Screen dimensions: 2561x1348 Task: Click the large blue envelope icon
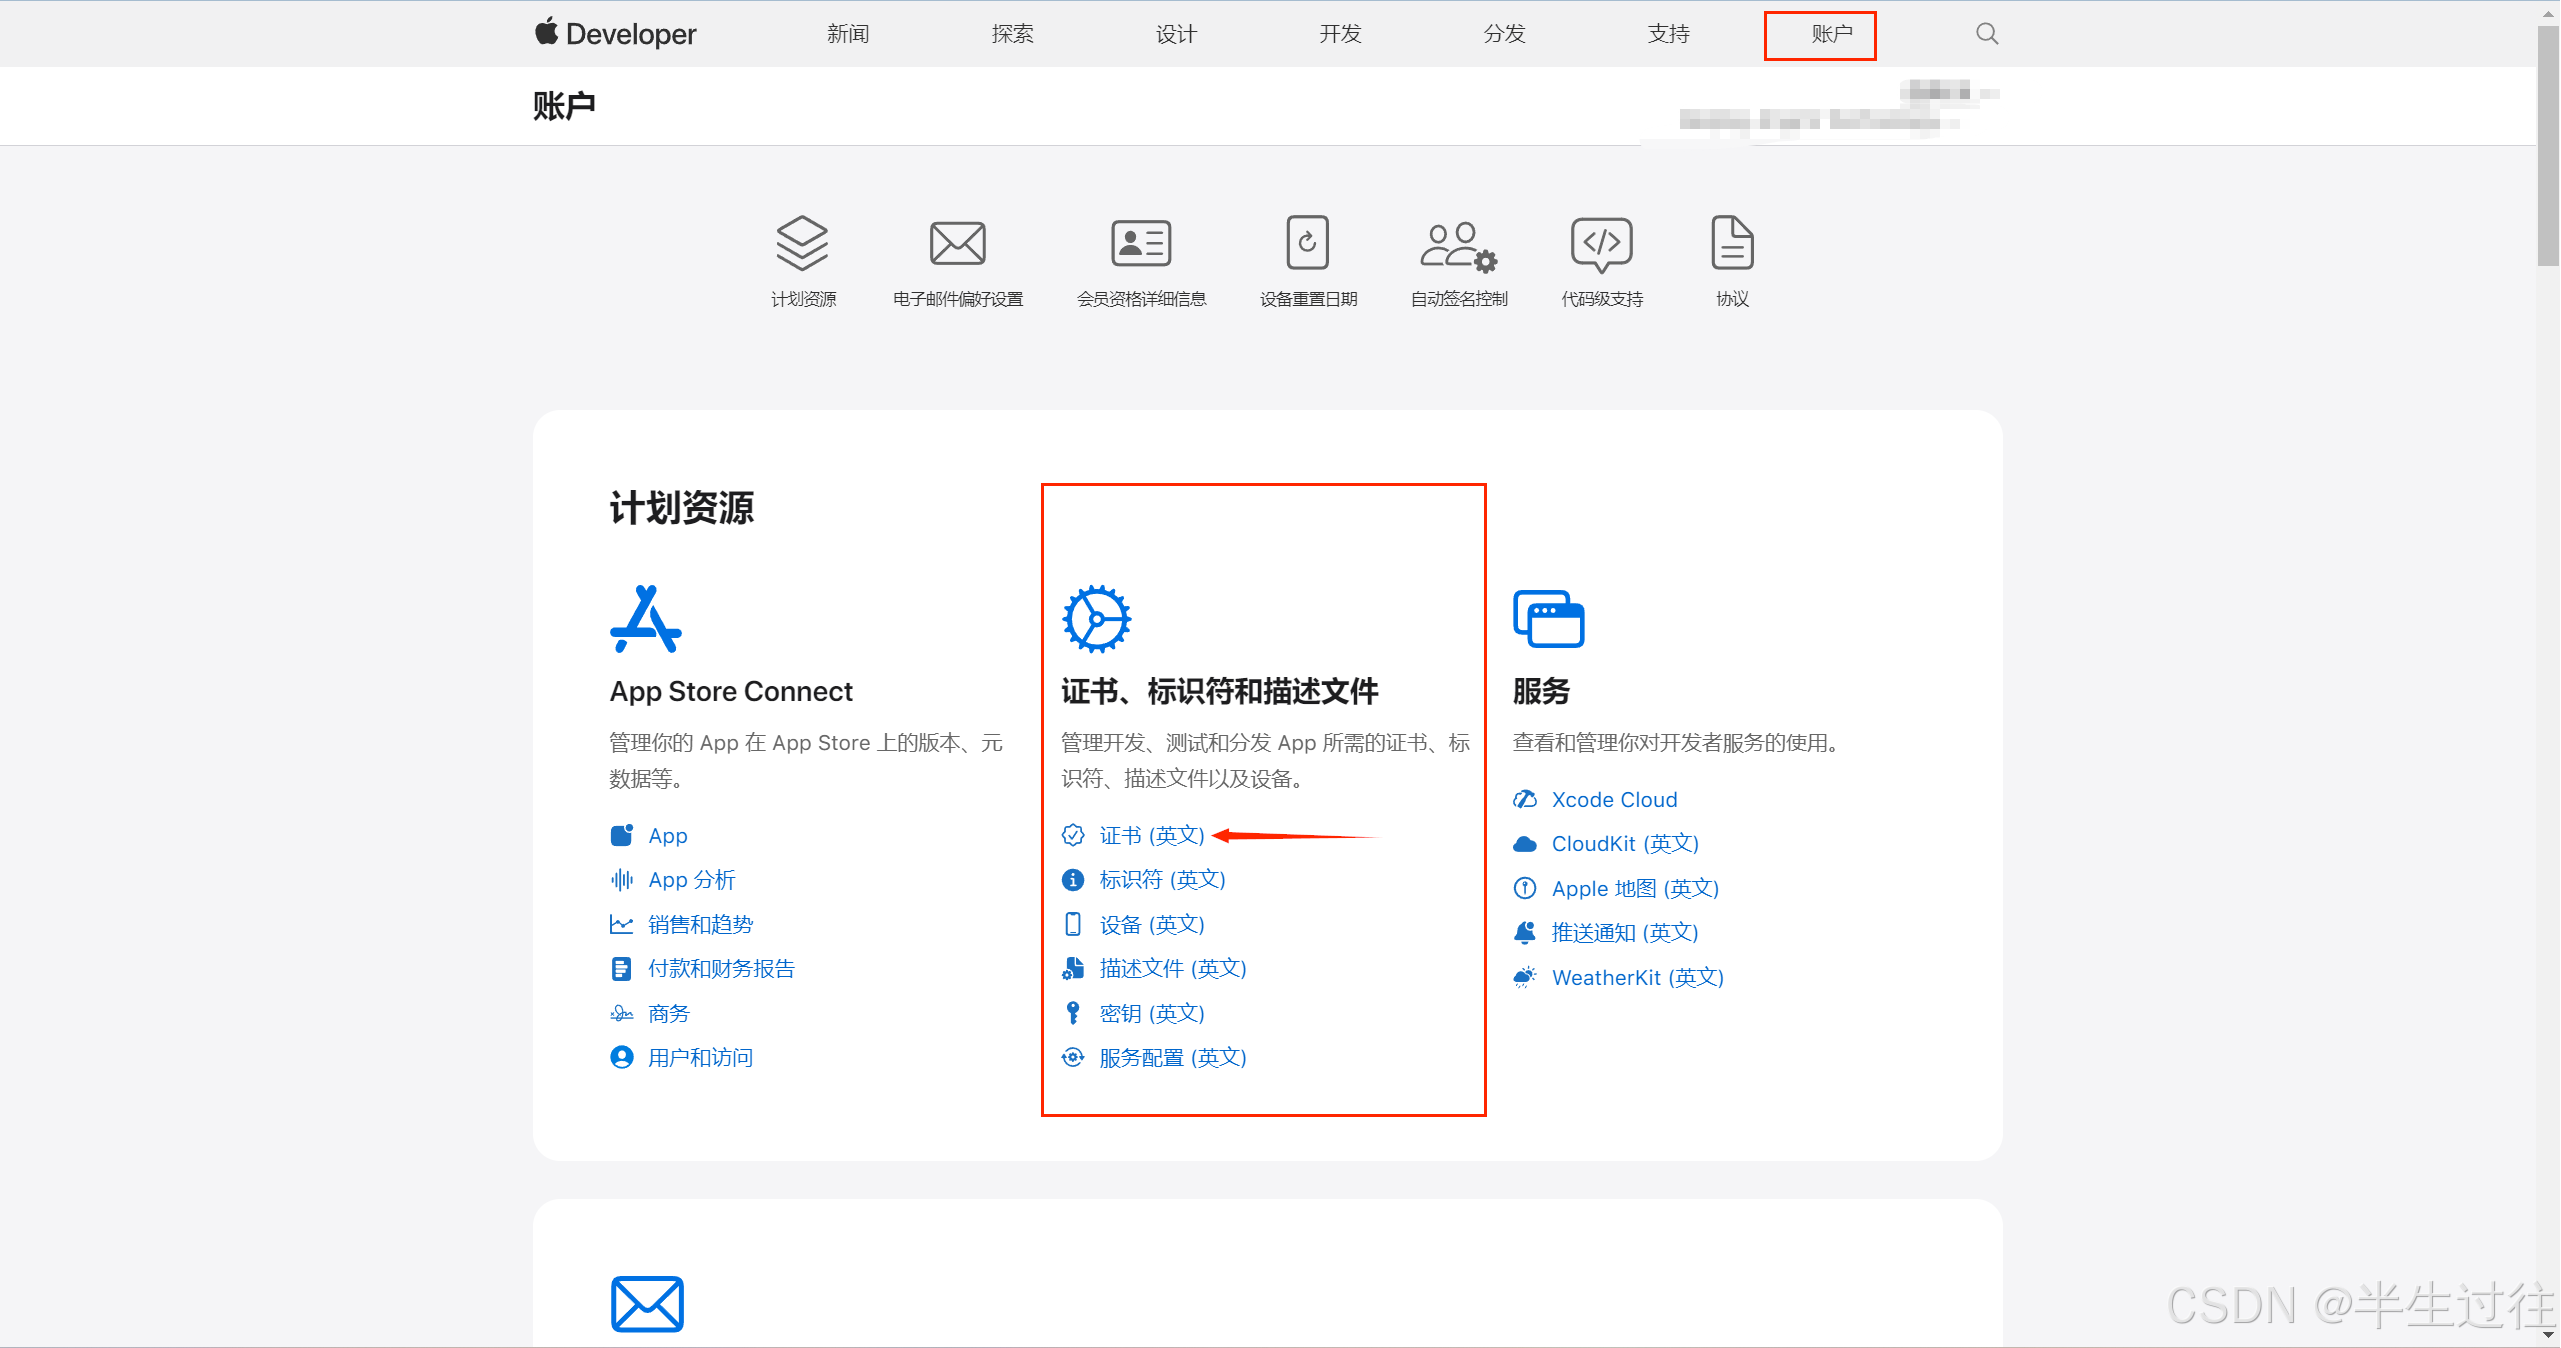647,1304
